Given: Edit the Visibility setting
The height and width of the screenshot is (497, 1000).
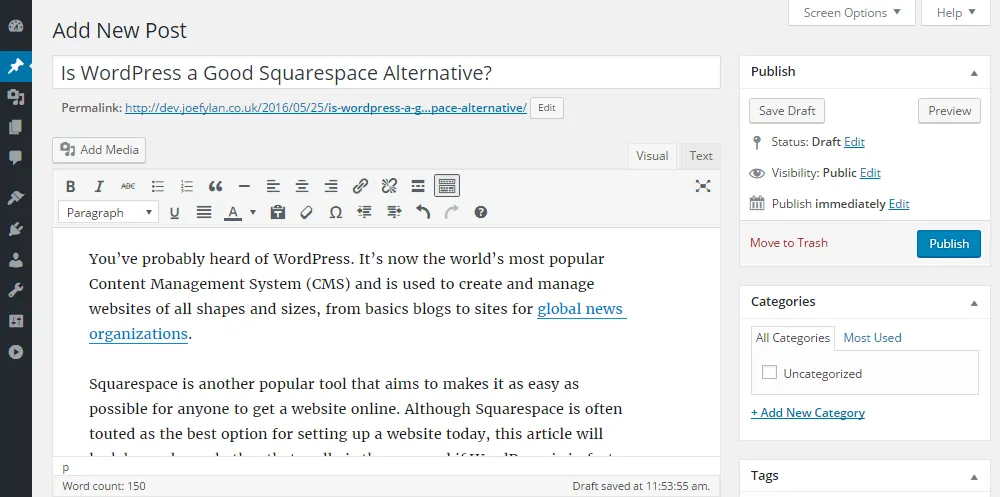Looking at the screenshot, I should pyautogui.click(x=870, y=172).
